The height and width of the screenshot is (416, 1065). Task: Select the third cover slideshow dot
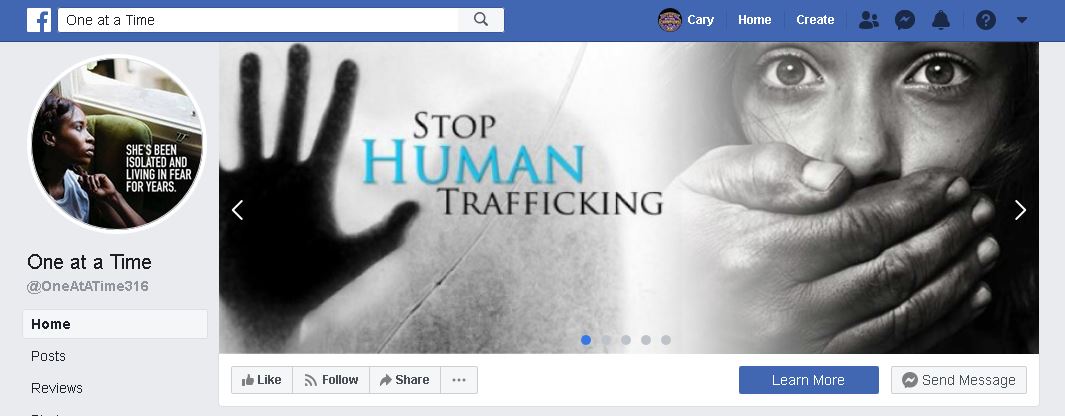[x=626, y=340]
